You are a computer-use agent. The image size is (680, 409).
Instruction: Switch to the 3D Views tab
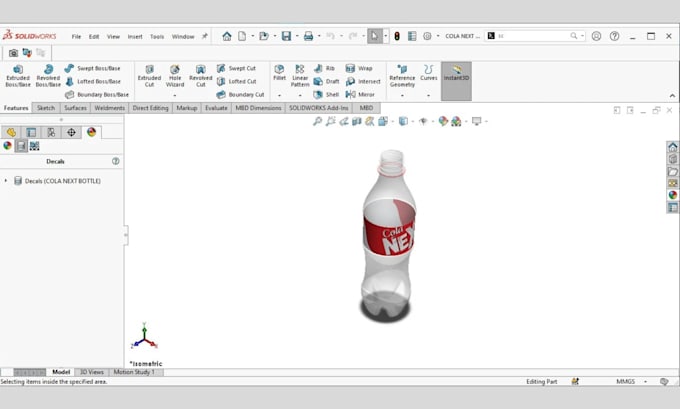92,372
